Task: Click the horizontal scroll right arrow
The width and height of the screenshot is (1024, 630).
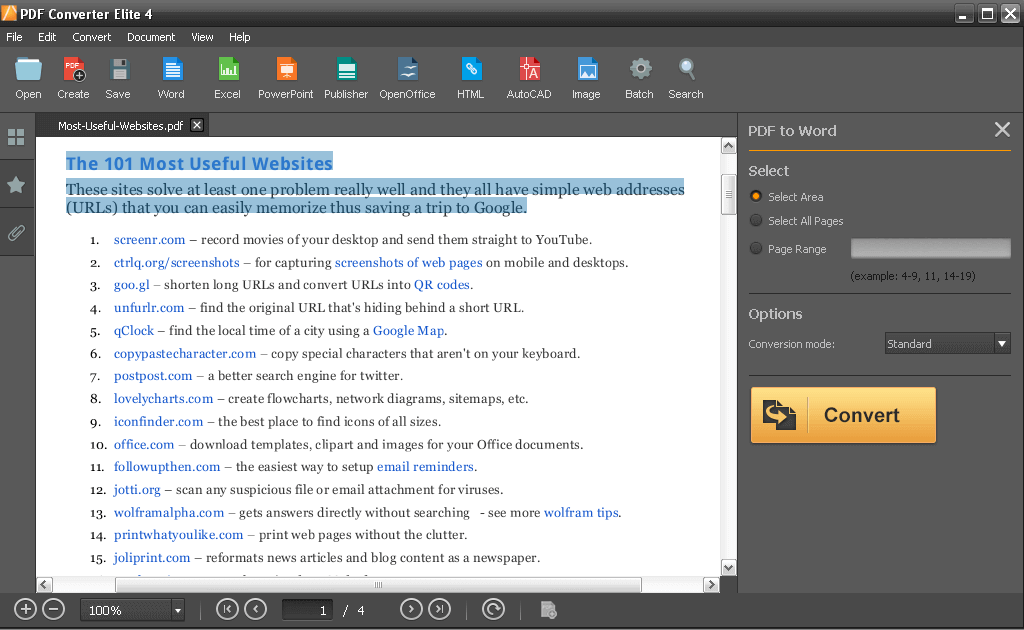Action: 711,584
